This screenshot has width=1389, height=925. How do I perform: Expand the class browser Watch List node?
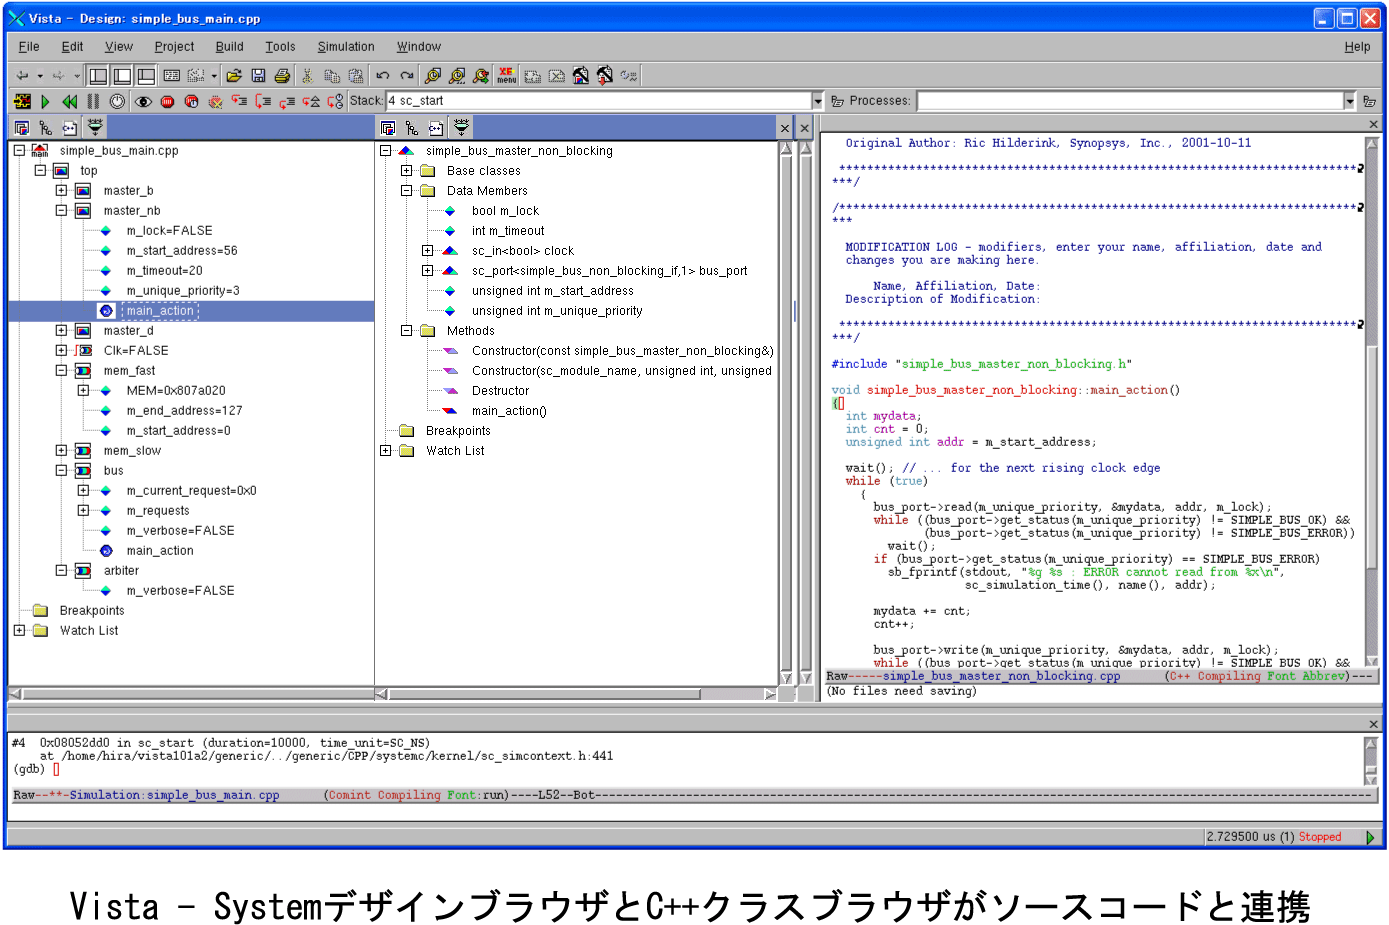click(x=385, y=450)
